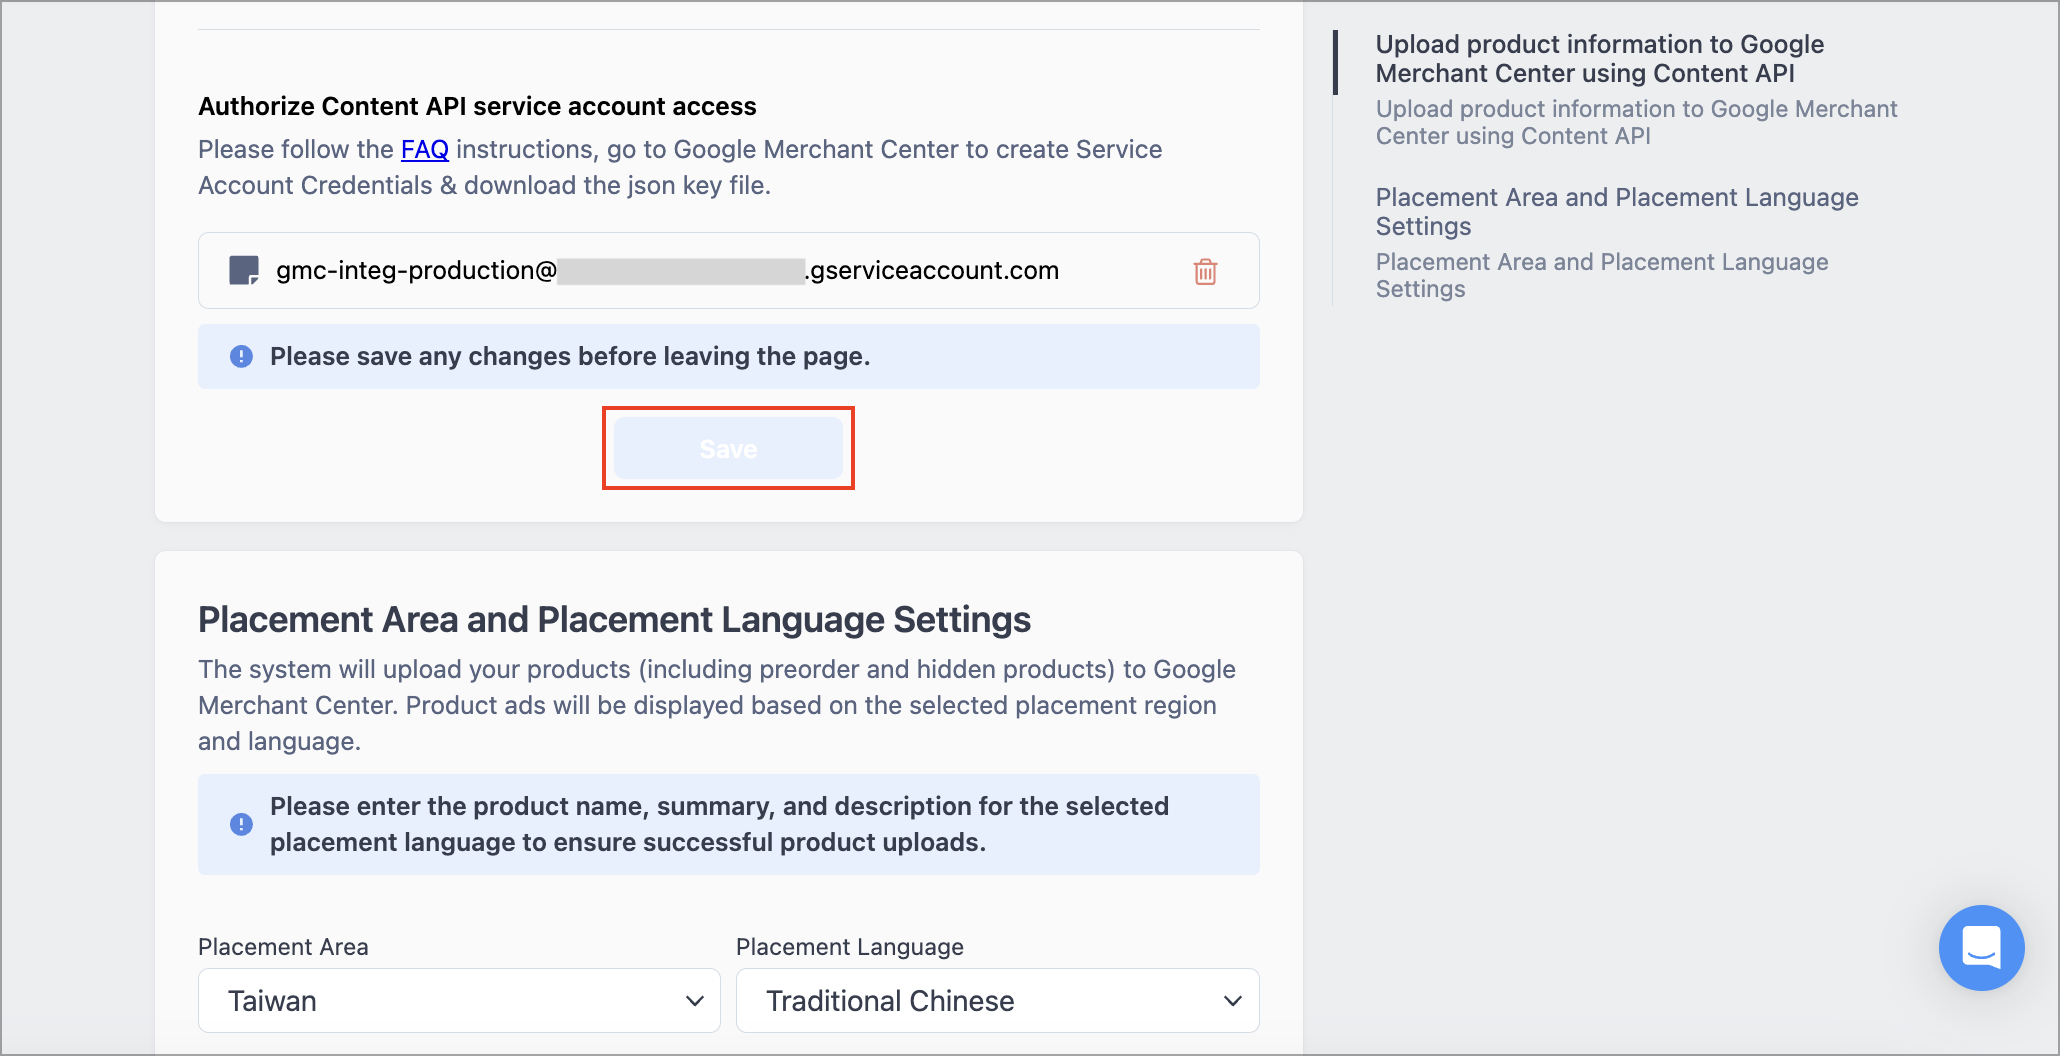This screenshot has height=1056, width=2060.
Task: Click the info icon beside save reminder
Action: click(x=241, y=356)
